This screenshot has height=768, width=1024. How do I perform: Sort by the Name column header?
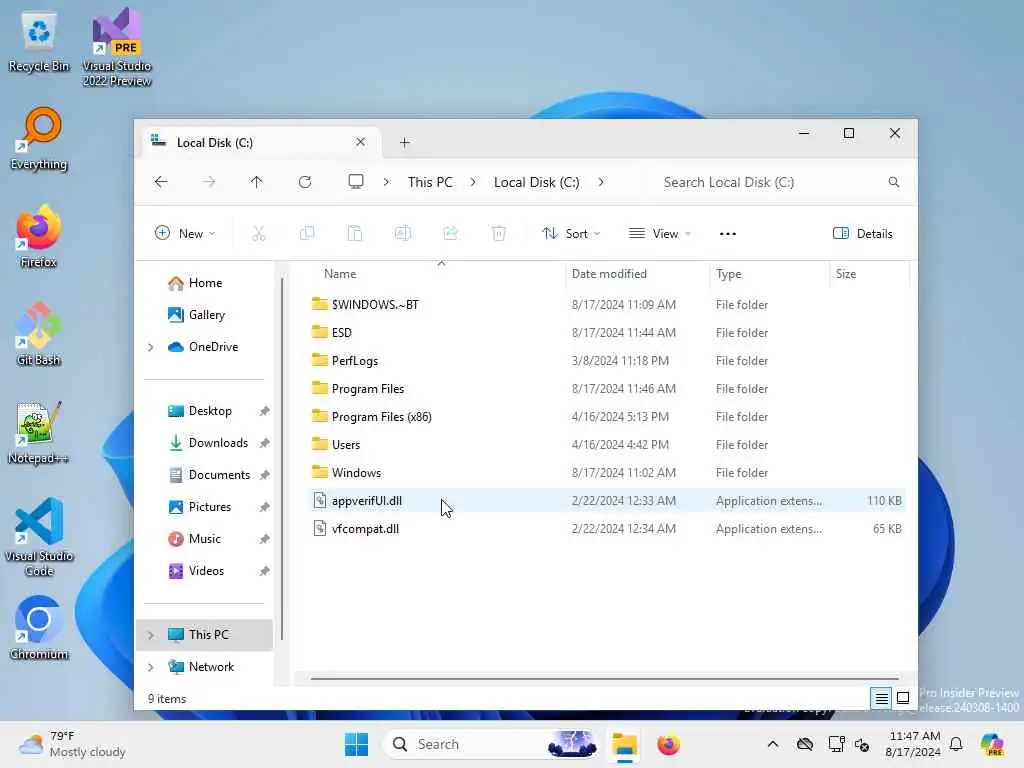point(340,274)
